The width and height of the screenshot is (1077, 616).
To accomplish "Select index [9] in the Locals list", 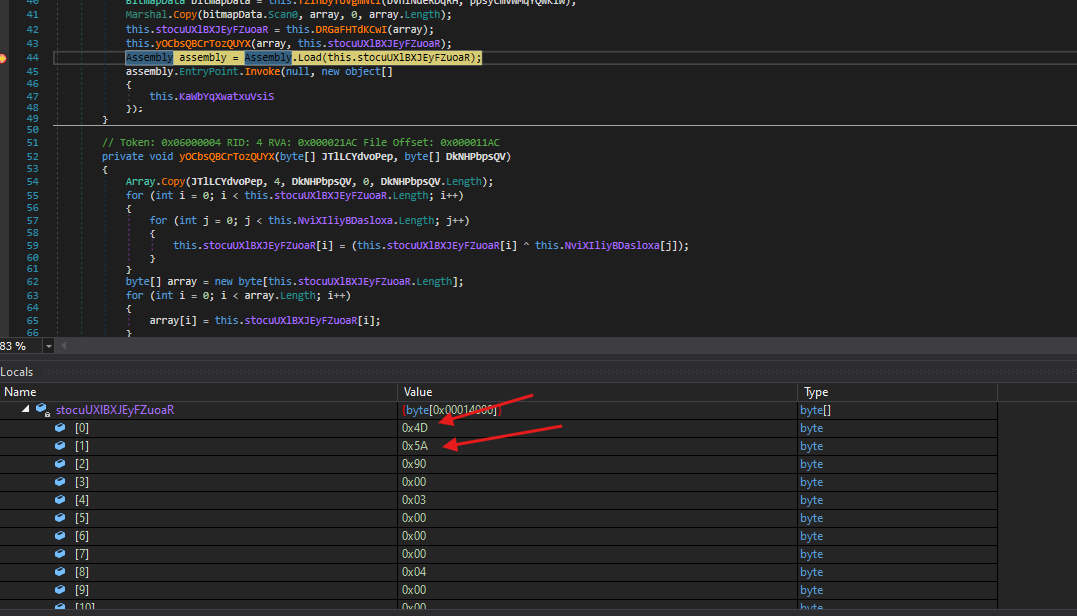I will pyautogui.click(x=82, y=590).
